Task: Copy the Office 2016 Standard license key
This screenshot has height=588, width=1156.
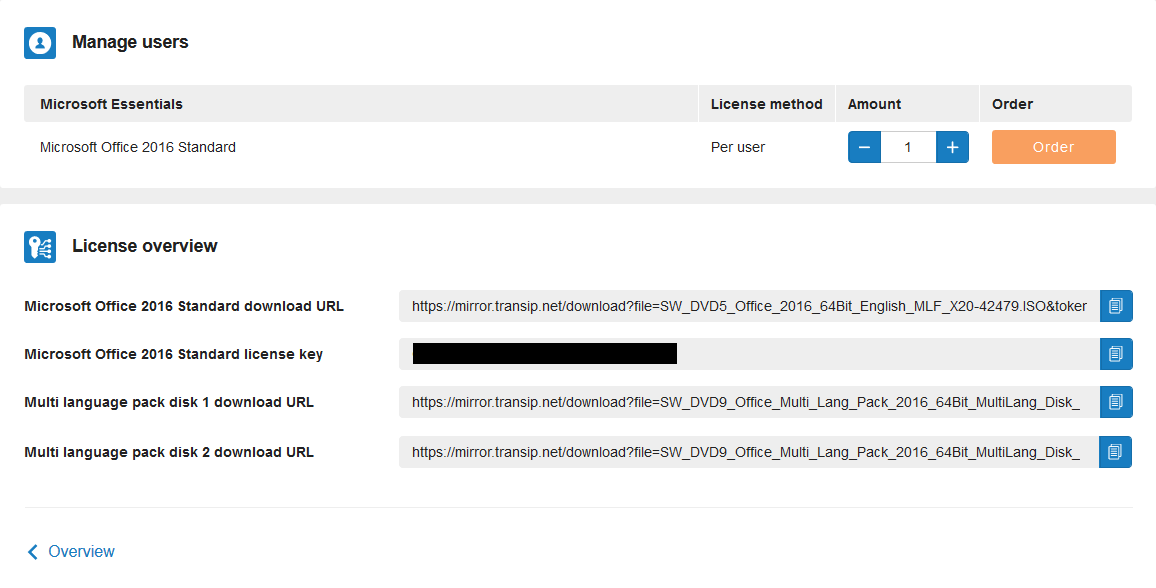Action: point(1115,354)
